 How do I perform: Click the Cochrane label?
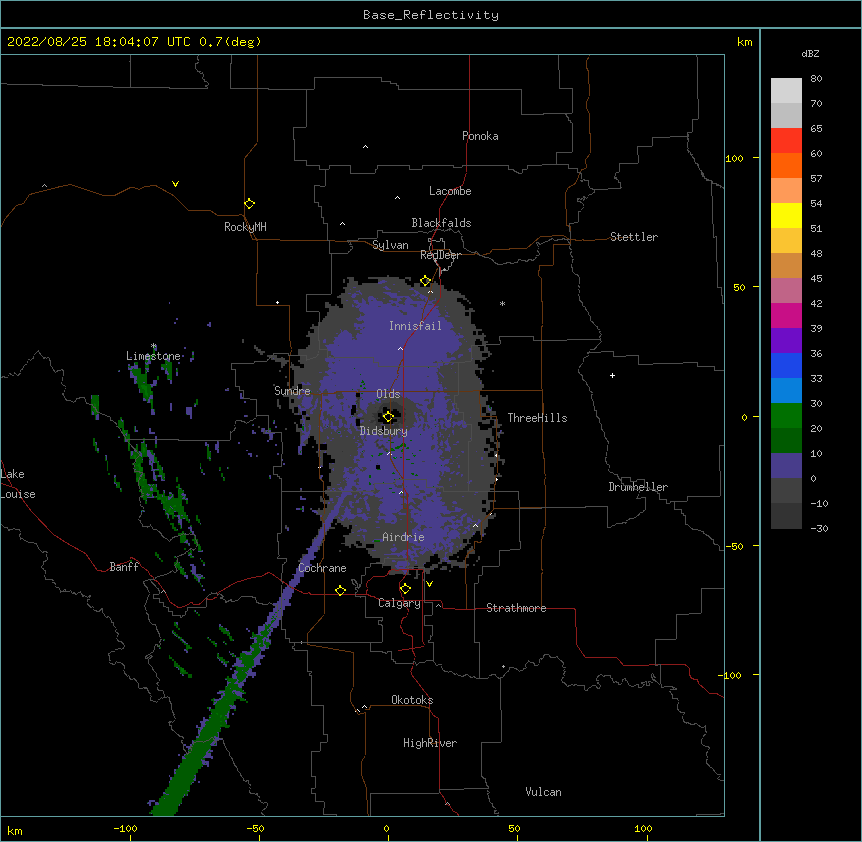point(322,568)
